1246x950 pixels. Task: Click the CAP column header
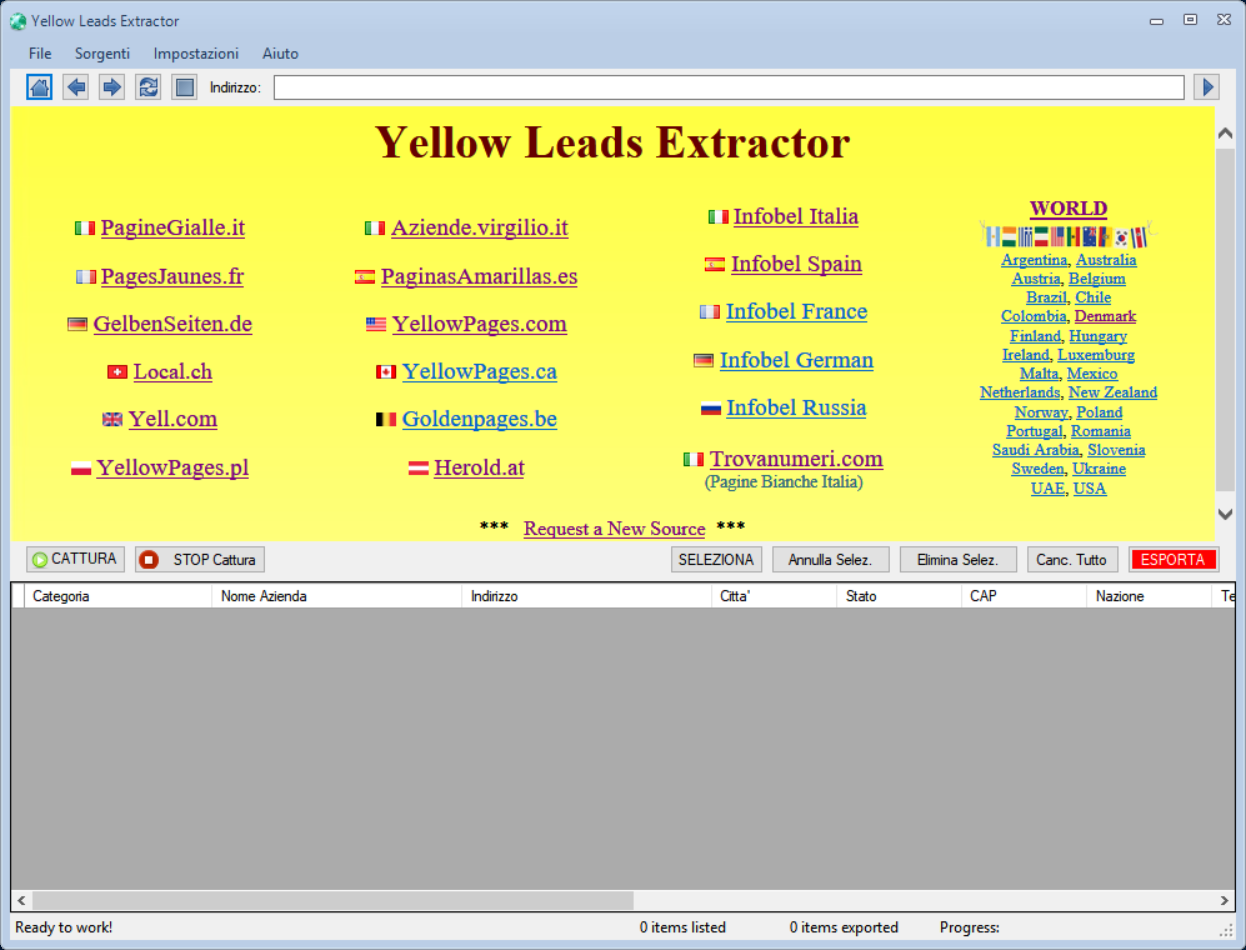point(1024,596)
